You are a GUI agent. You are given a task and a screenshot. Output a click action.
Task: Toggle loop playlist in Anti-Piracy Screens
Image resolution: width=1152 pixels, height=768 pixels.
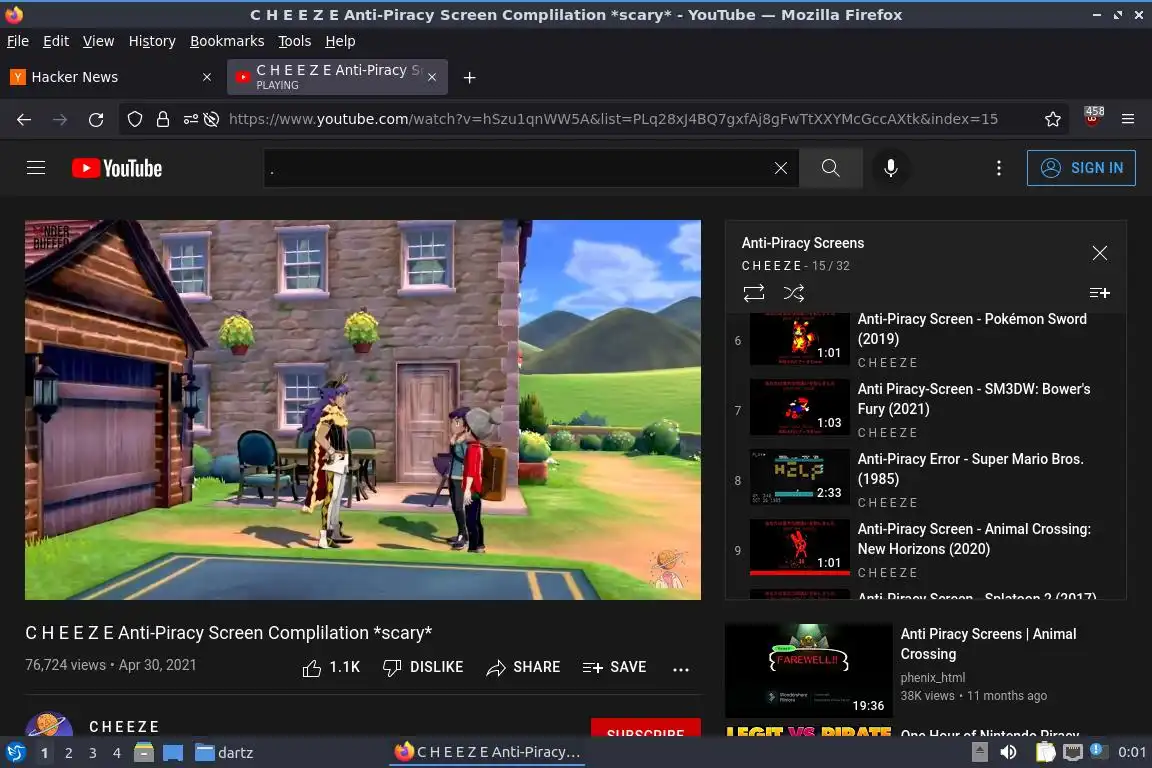pyautogui.click(x=754, y=293)
